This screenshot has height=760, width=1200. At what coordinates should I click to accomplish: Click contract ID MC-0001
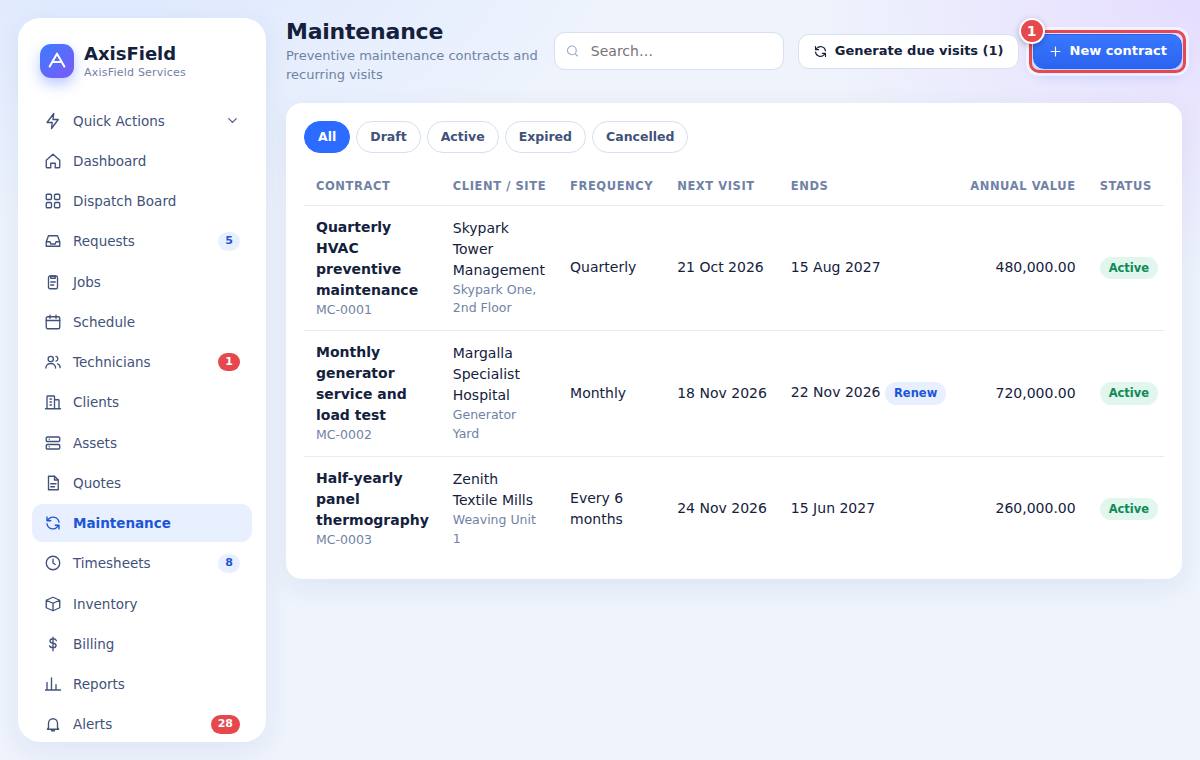(x=344, y=310)
